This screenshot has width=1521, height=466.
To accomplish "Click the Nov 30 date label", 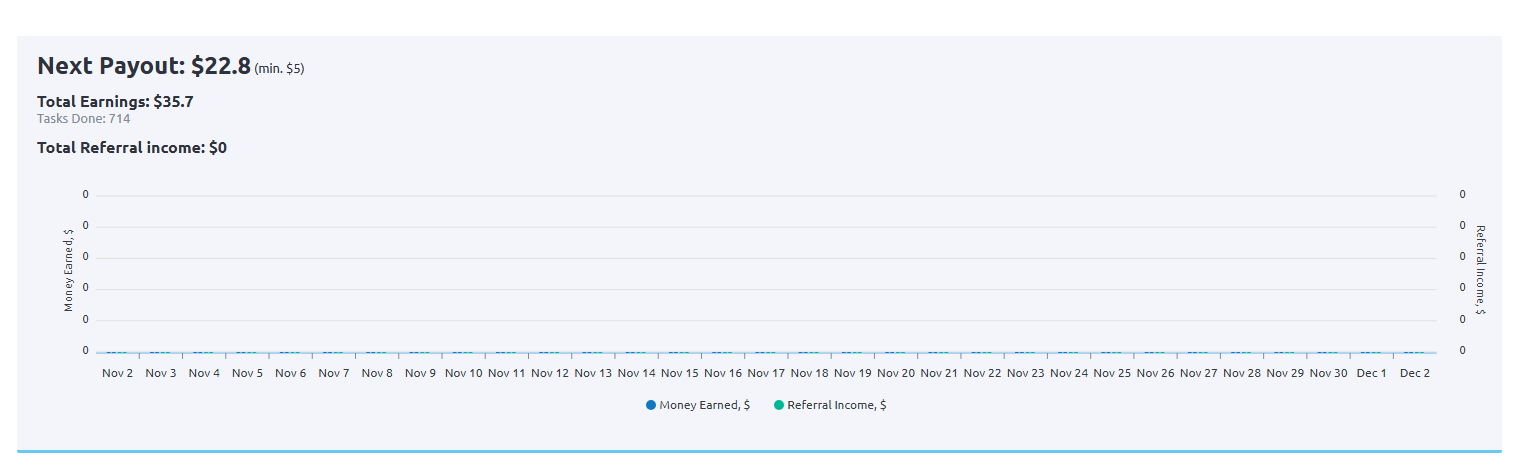I will (1328, 373).
